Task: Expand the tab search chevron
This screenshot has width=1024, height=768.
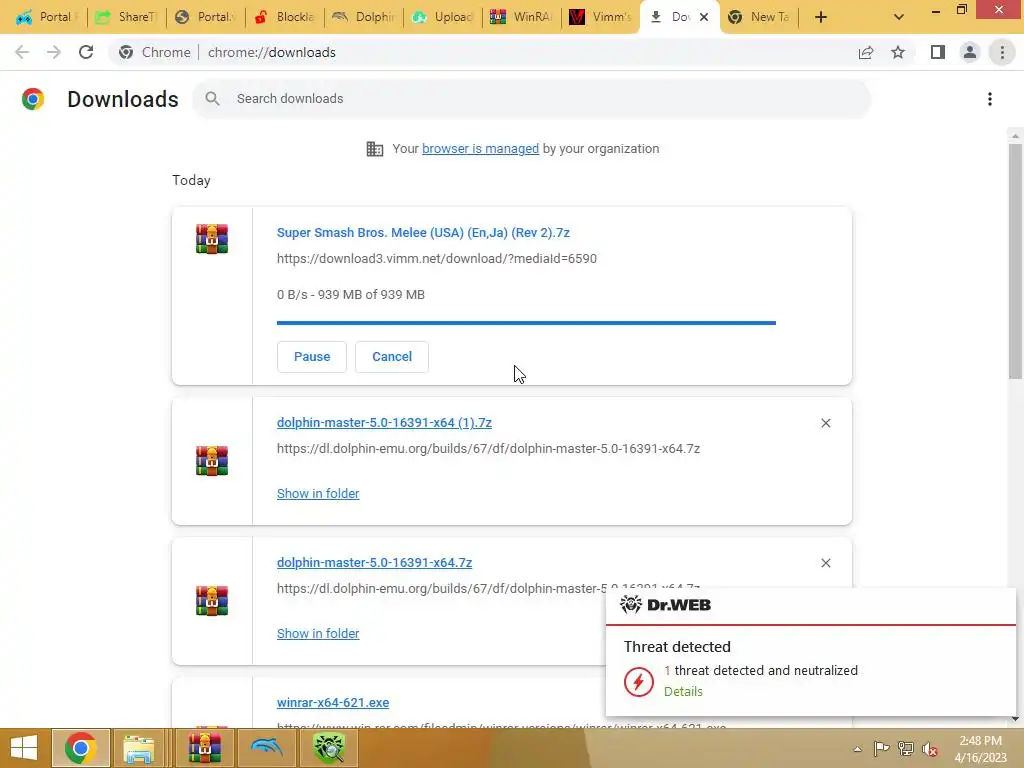Action: [899, 17]
